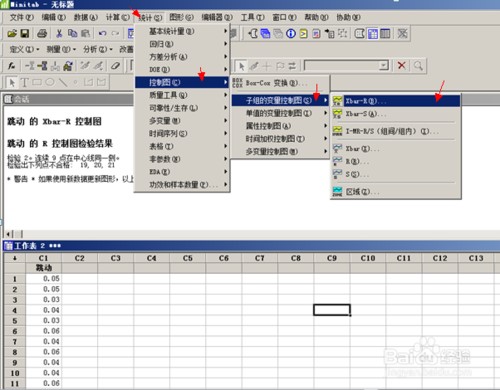Screen dimensions: 500x390
Task: Choose 属性控制图 submenu
Action: pyautogui.click(x=280, y=126)
